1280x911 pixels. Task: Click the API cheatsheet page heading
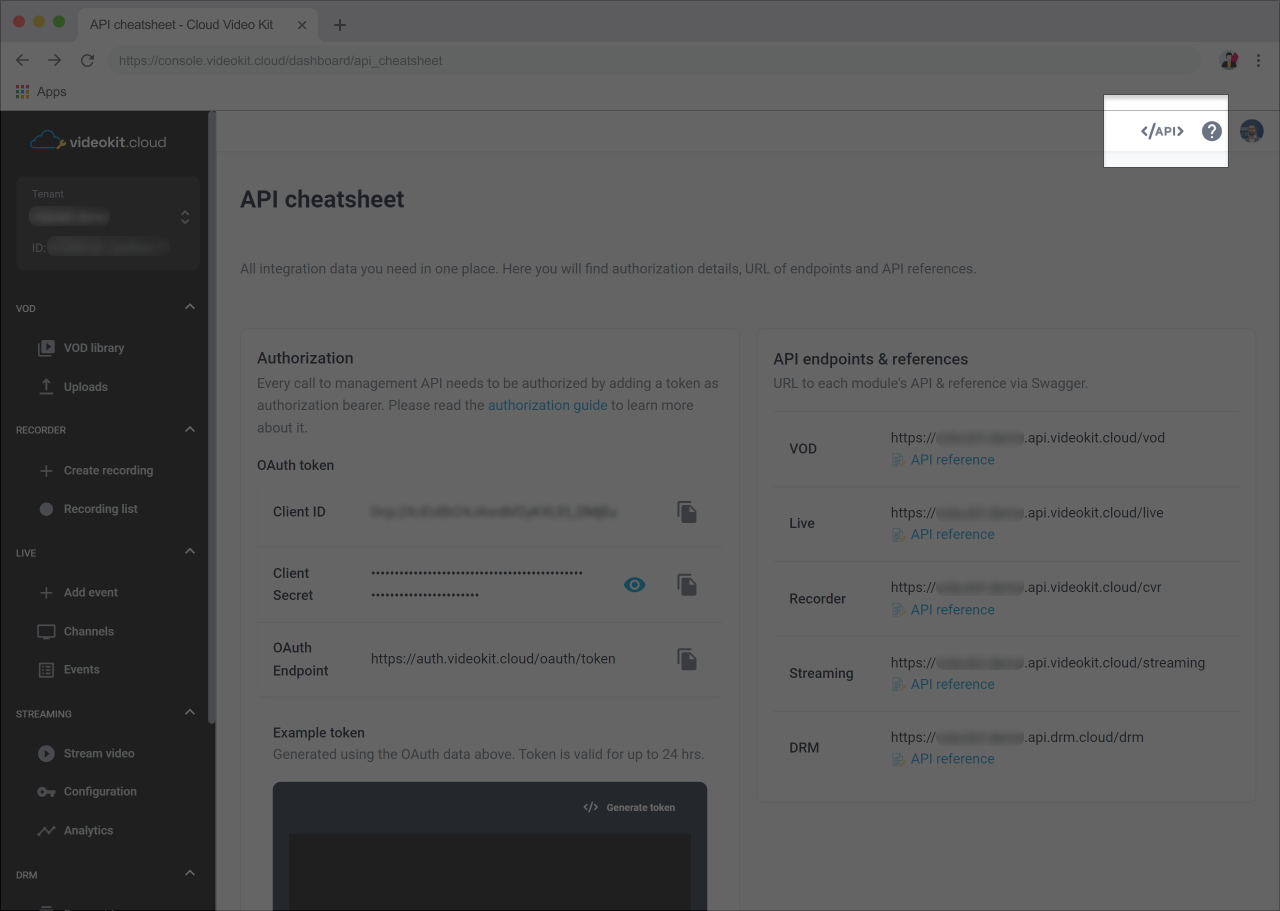click(322, 199)
